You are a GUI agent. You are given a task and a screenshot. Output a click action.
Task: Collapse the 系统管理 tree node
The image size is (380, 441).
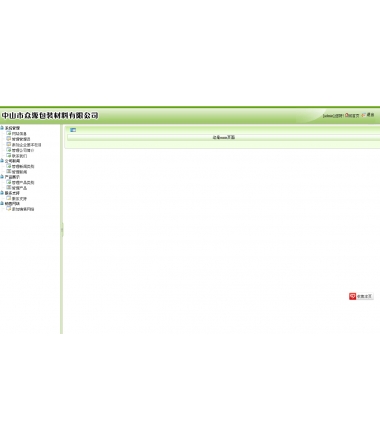click(2, 128)
